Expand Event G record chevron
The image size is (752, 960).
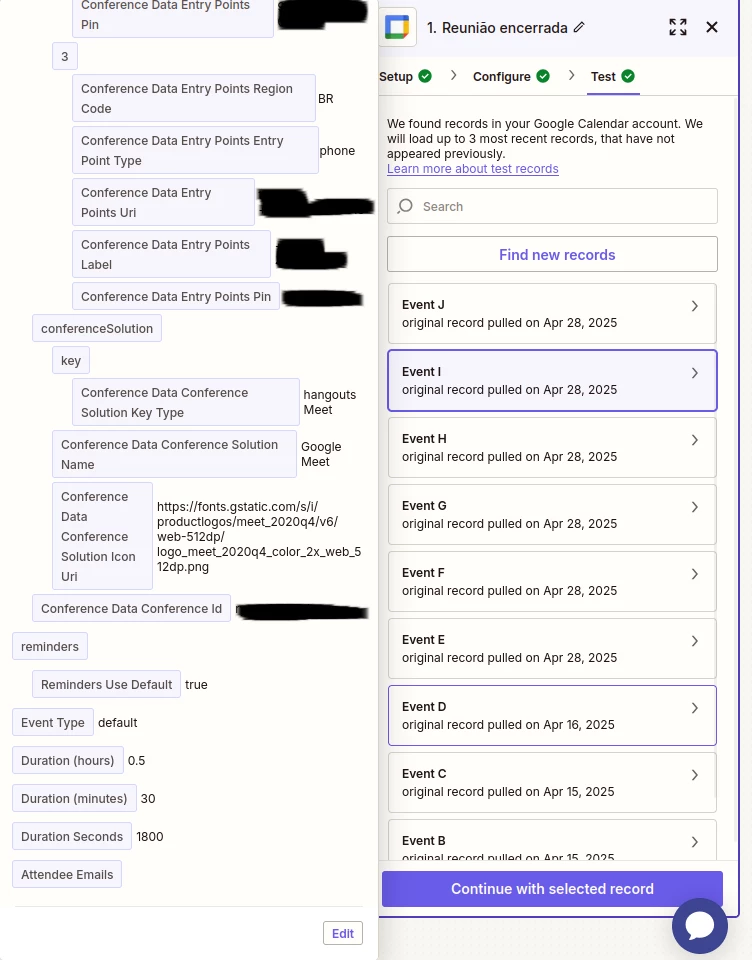click(694, 507)
